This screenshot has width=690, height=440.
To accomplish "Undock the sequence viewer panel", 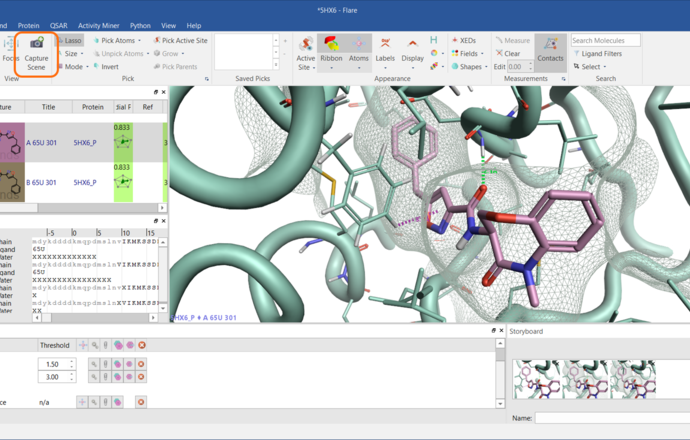I will point(156,221).
